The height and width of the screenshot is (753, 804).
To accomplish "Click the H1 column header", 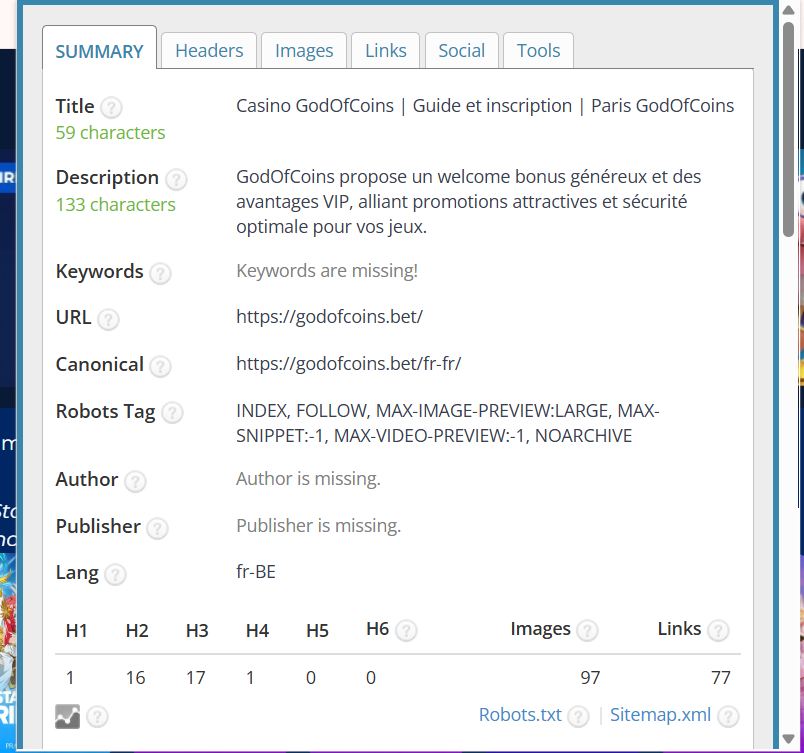I will [76, 630].
